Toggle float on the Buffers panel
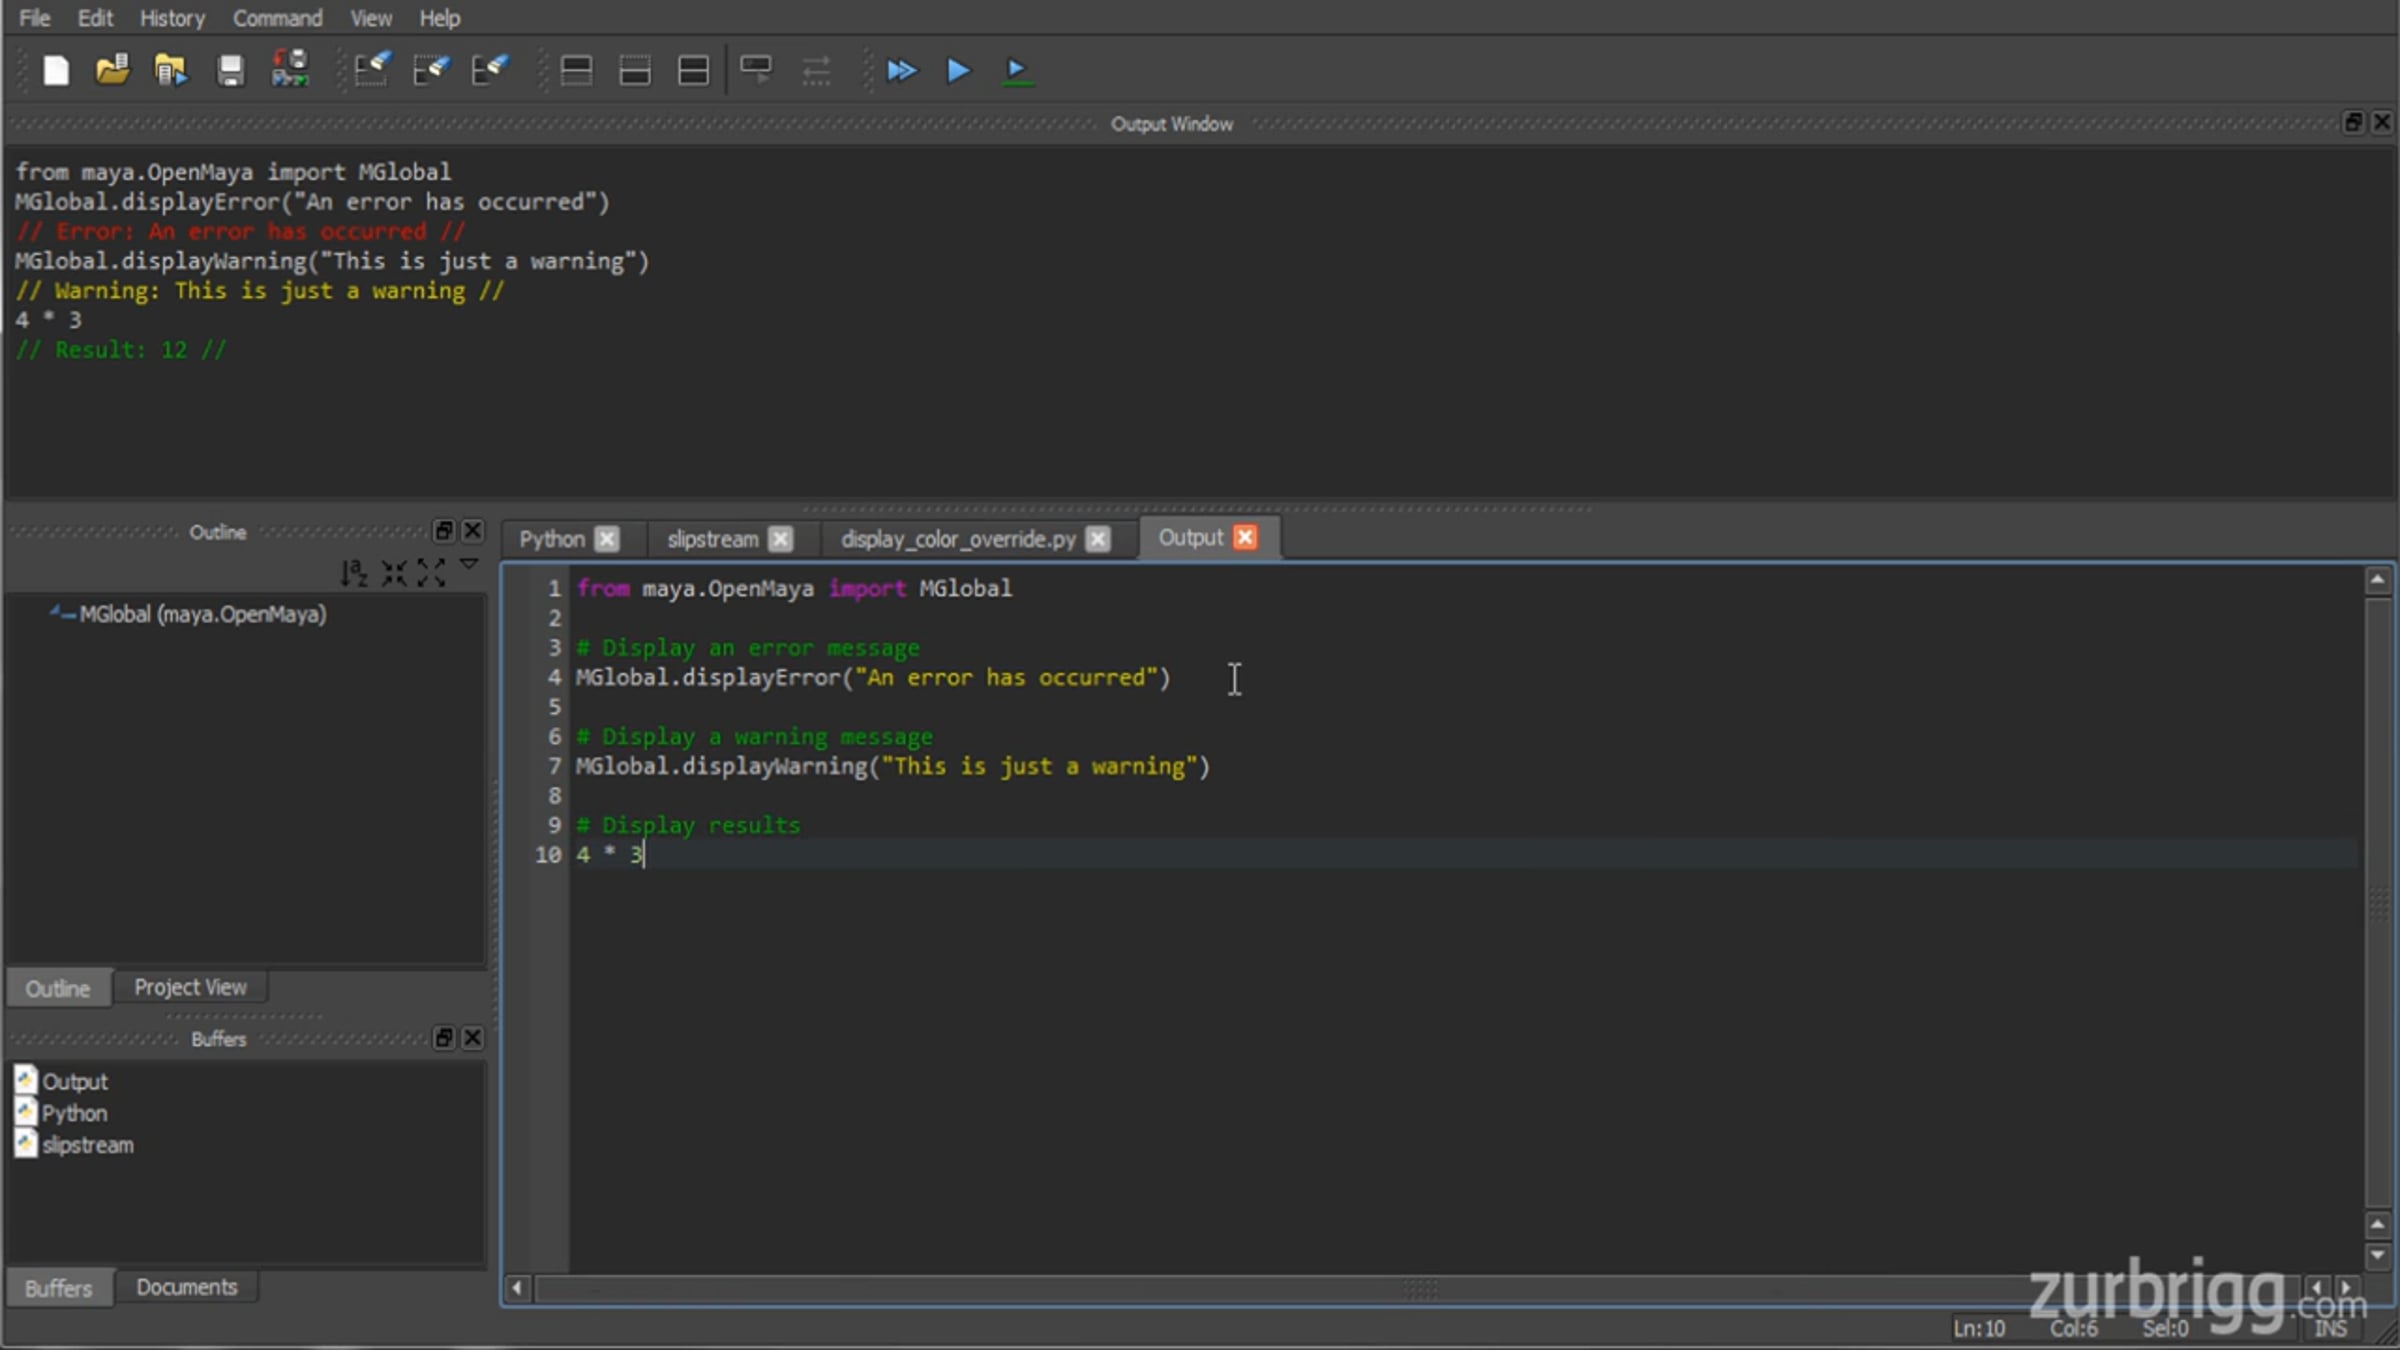The image size is (2400, 1350). [444, 1038]
